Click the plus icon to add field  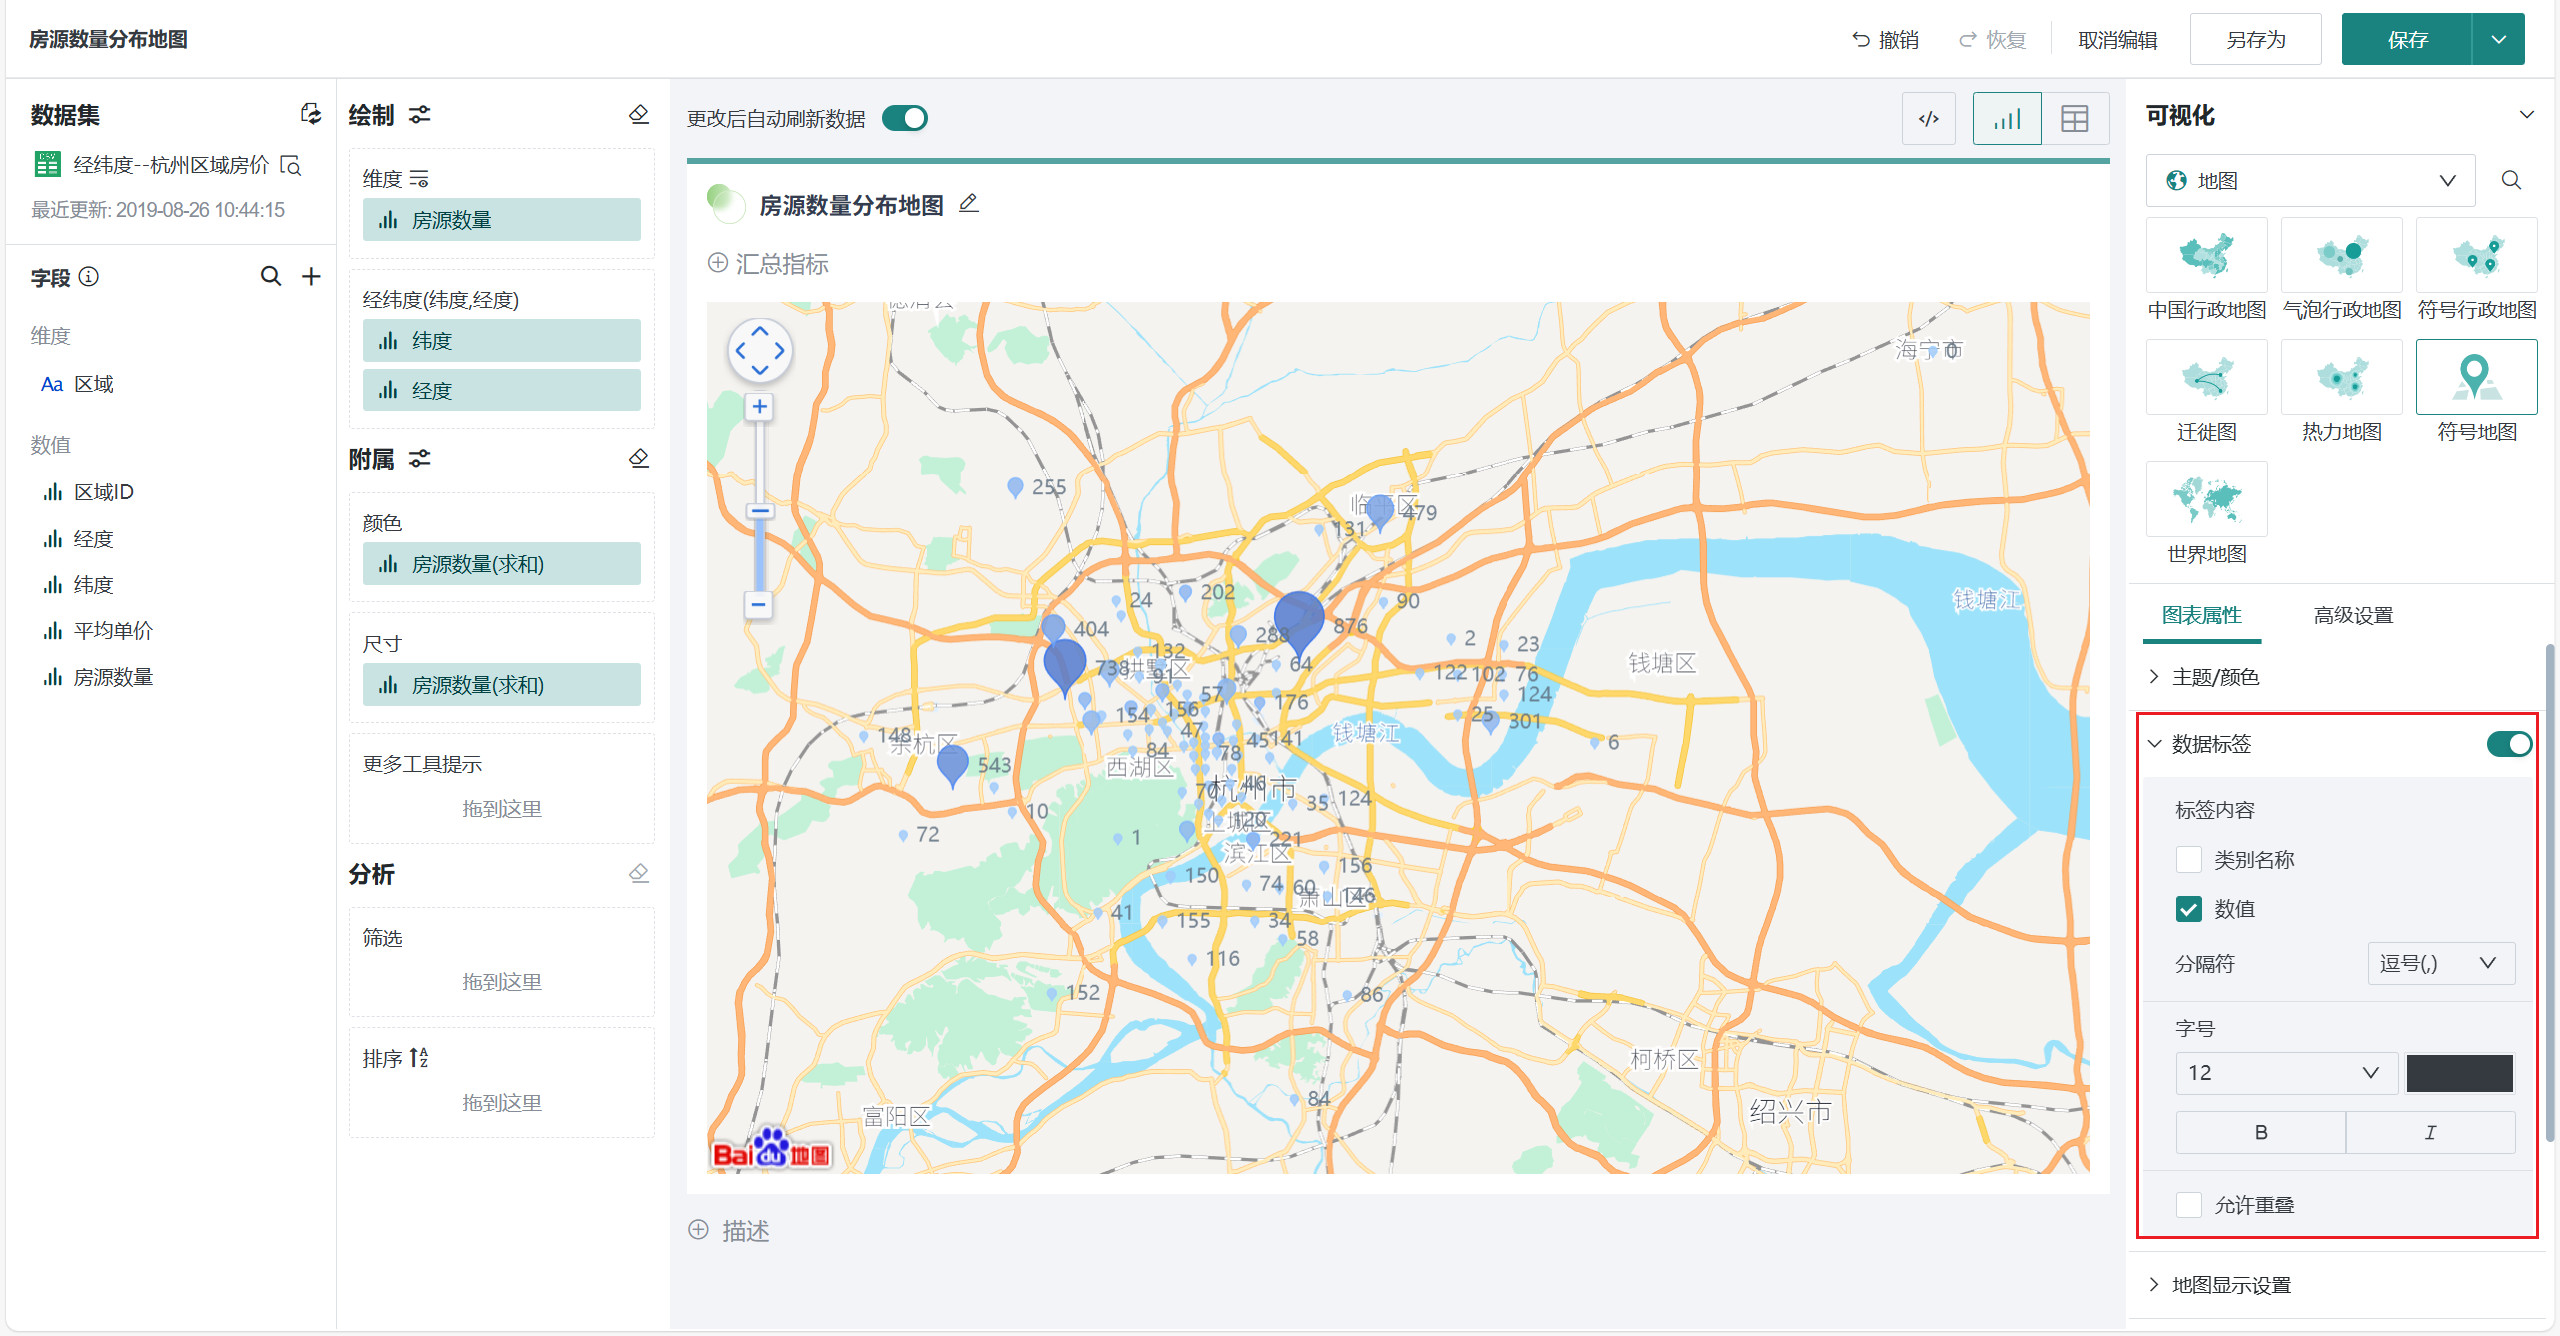311,276
